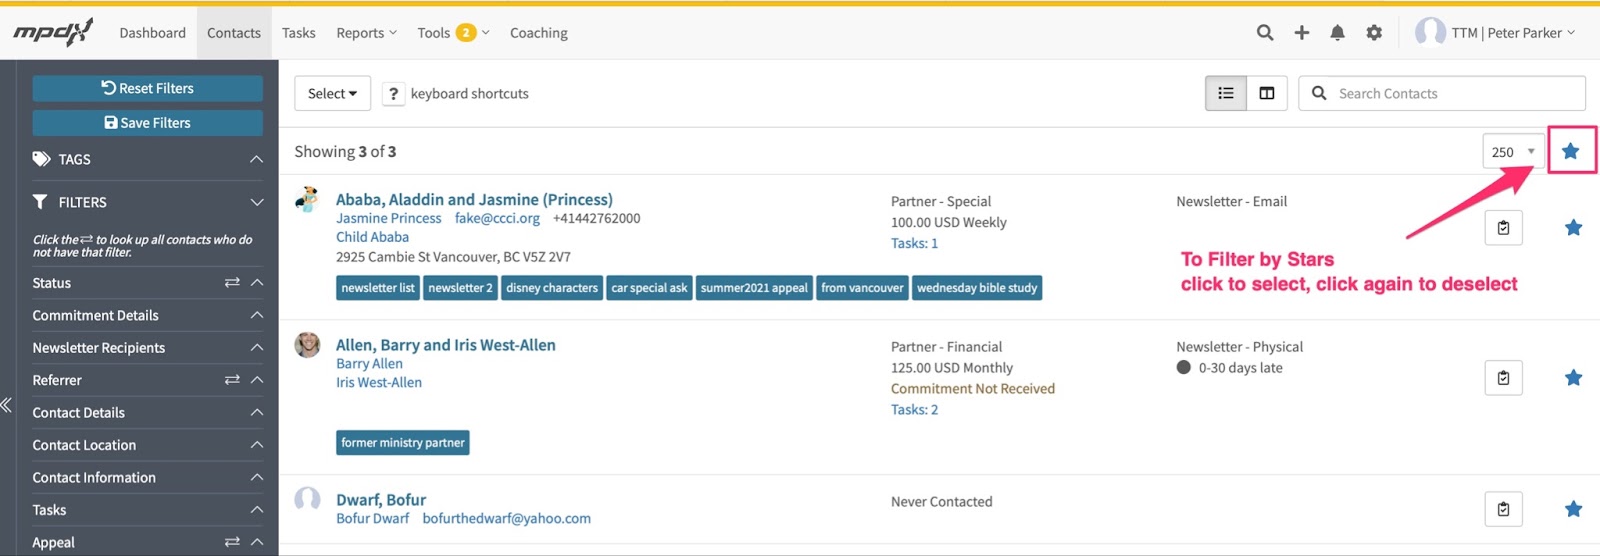
Task: Focus the Search Contacts field
Action: coord(1442,93)
